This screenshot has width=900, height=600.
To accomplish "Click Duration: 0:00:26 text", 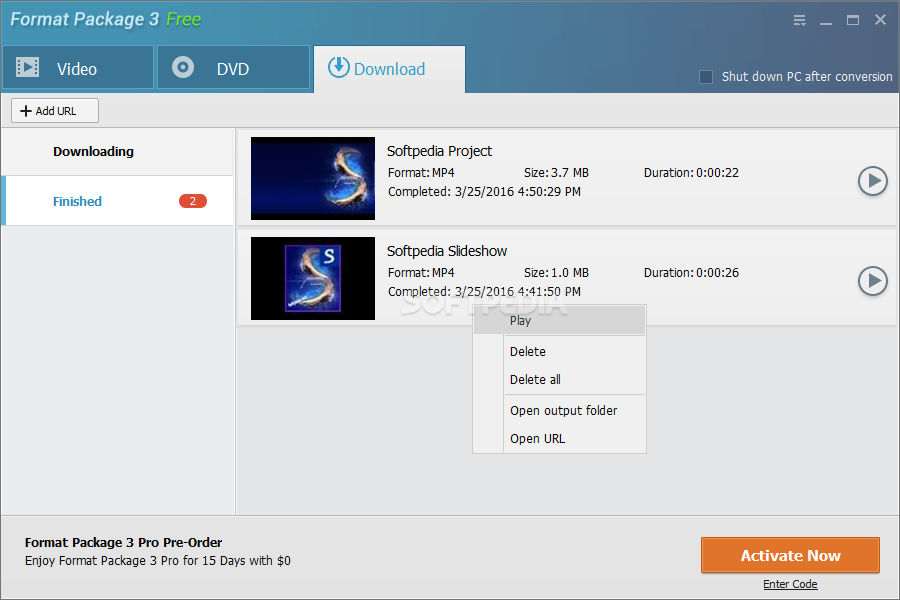I will [691, 273].
